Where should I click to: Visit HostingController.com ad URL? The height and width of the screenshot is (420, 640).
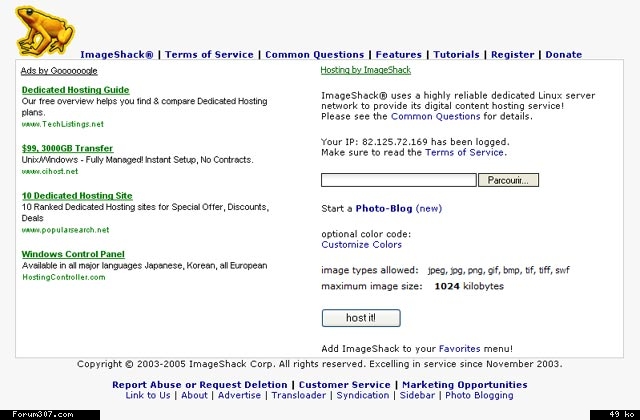pos(64,277)
